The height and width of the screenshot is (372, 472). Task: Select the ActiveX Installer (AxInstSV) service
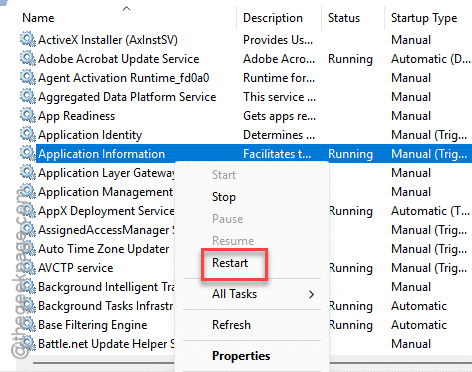(108, 40)
